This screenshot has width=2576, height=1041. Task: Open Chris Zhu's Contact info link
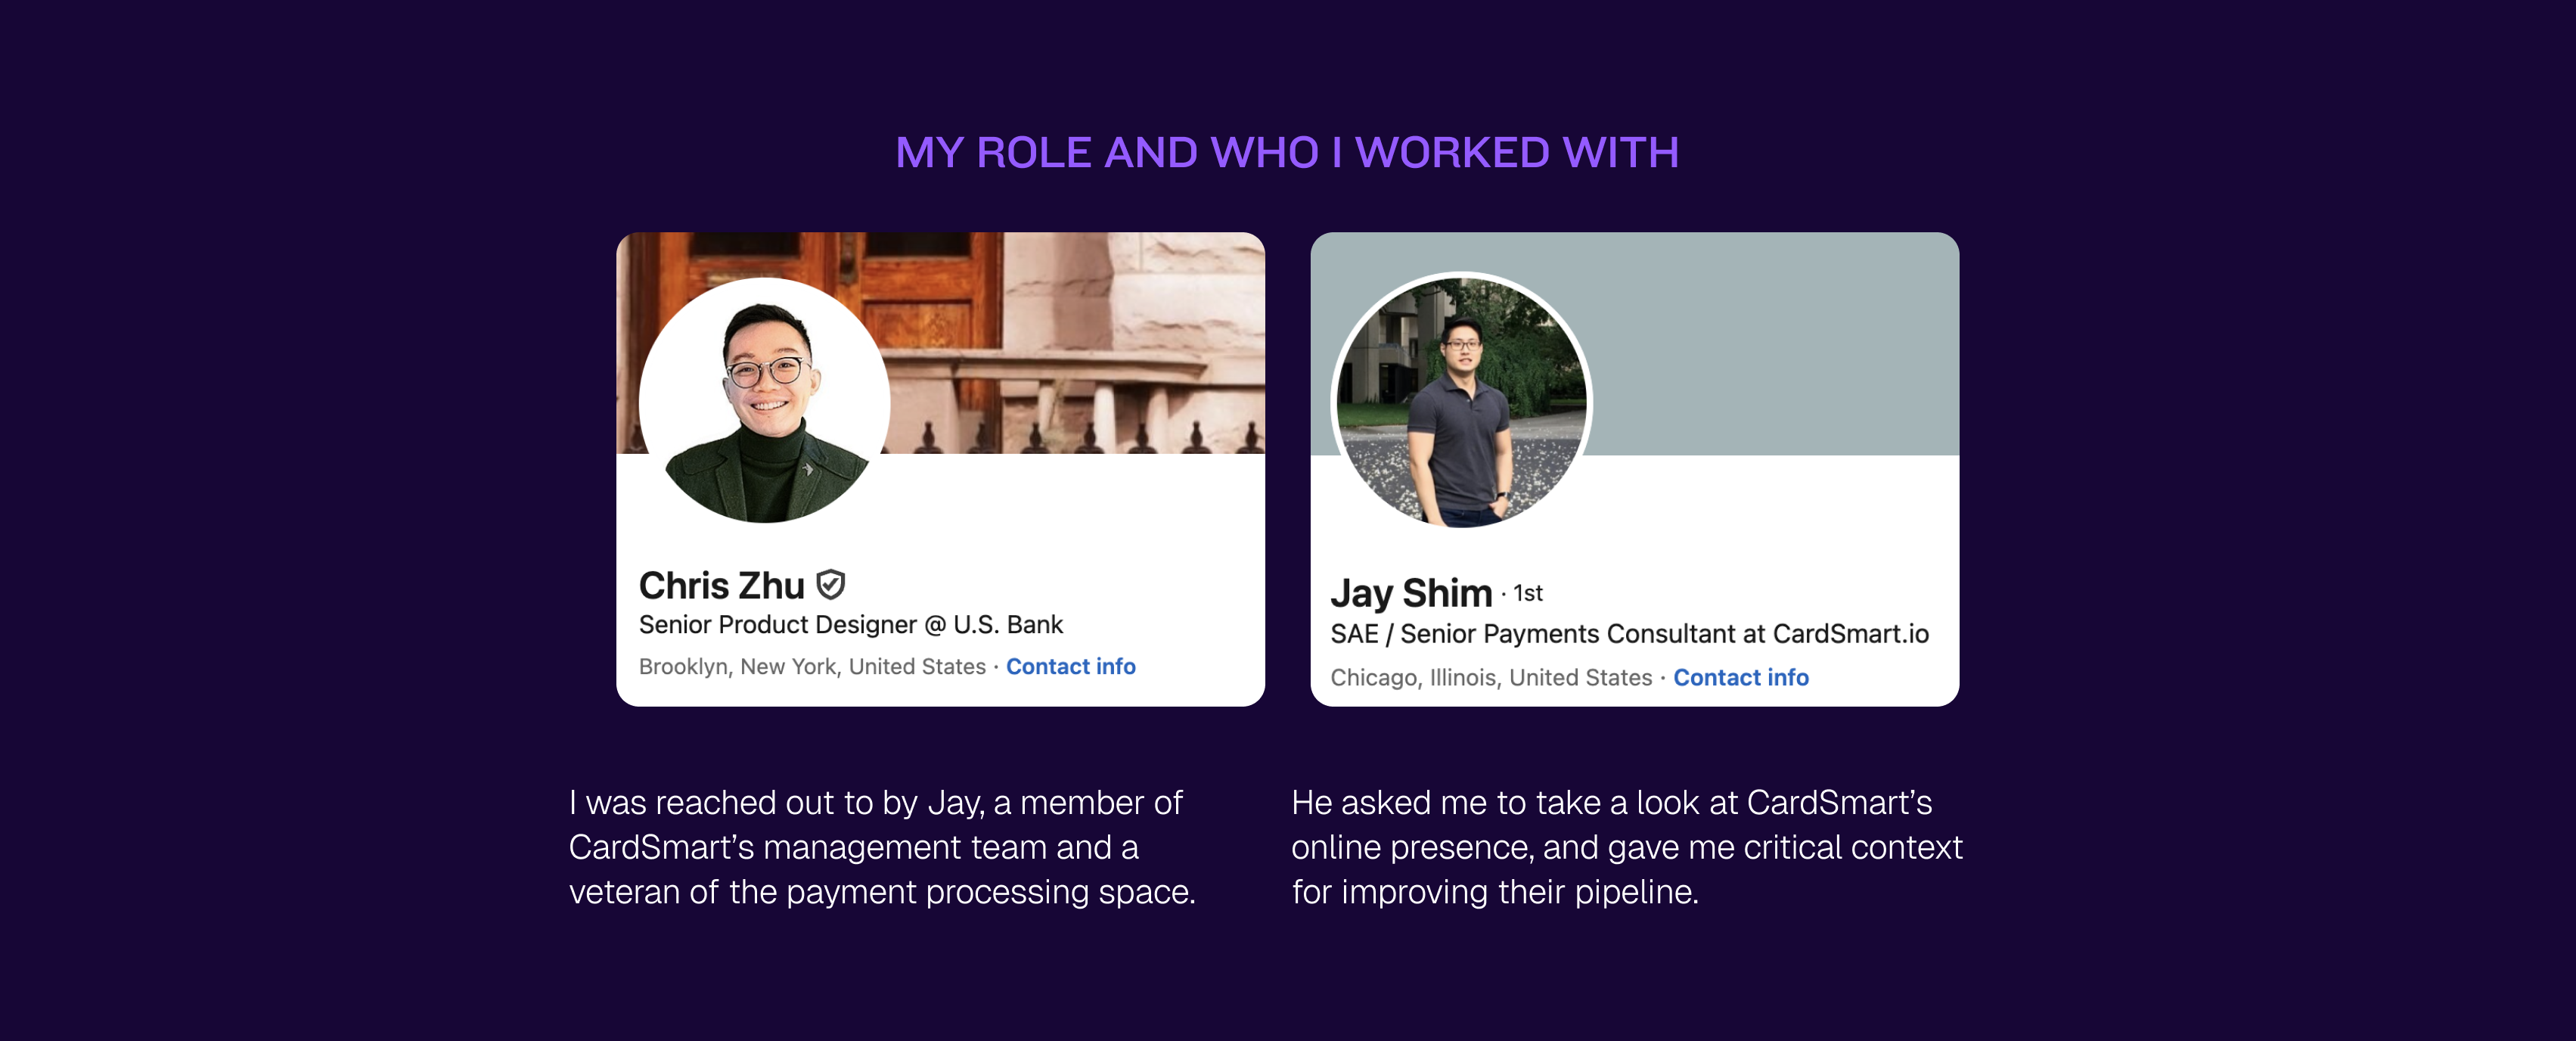tap(1070, 666)
